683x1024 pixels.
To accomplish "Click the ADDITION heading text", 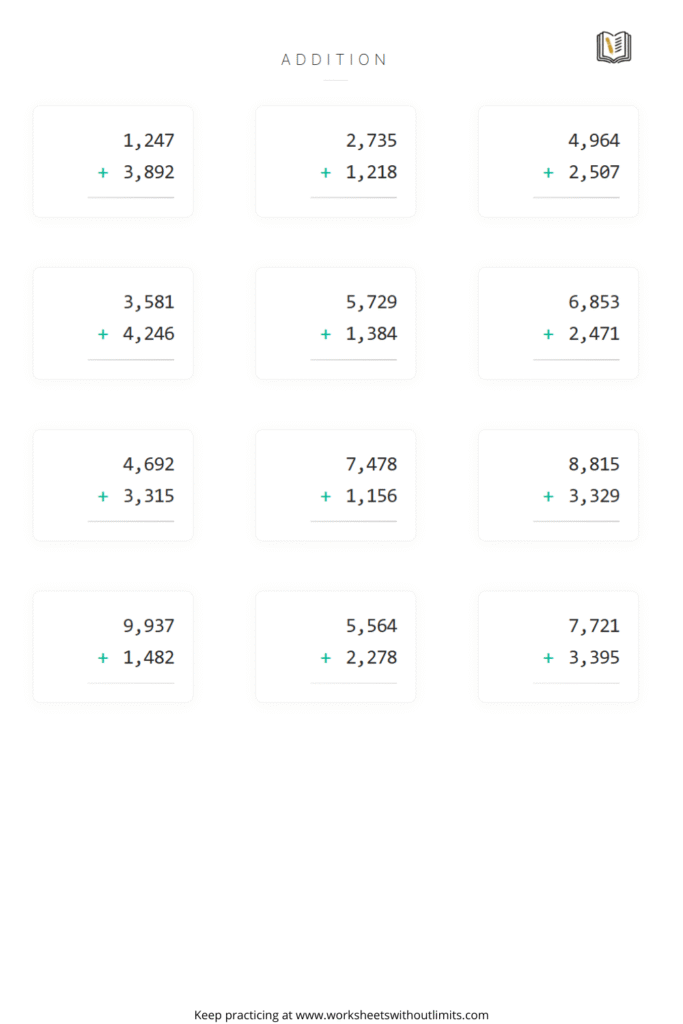I will click(x=335, y=60).
